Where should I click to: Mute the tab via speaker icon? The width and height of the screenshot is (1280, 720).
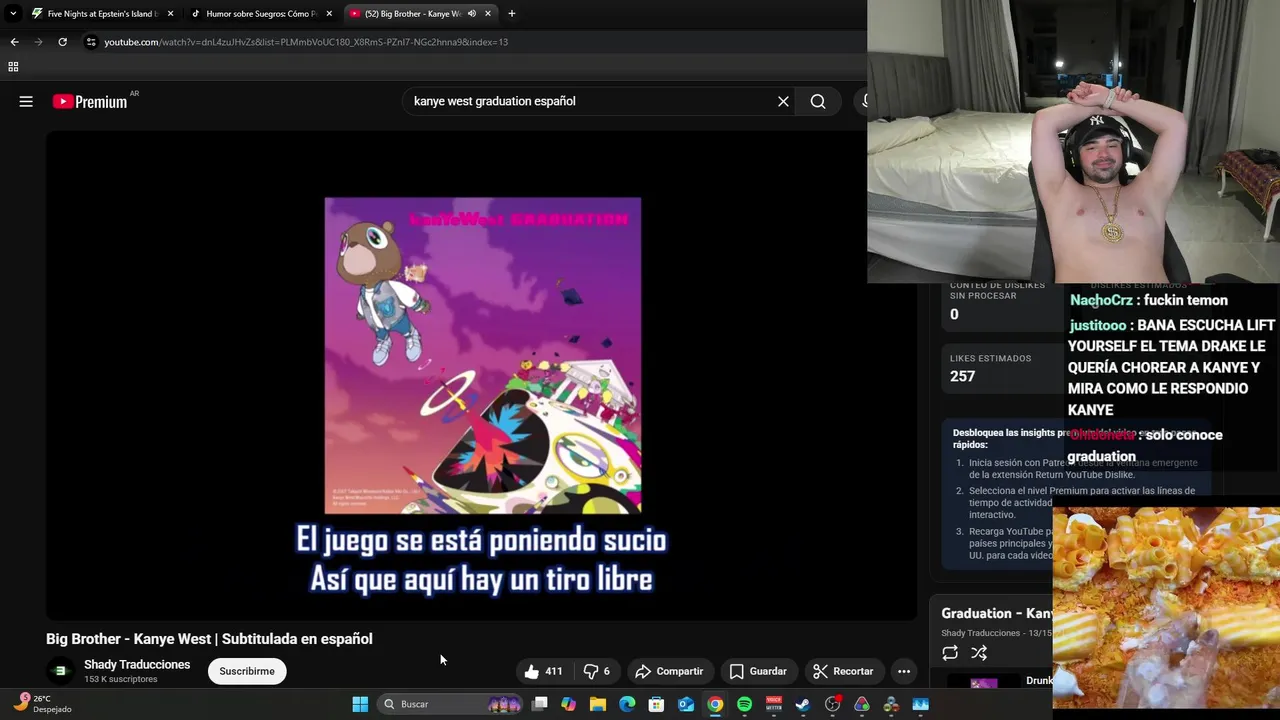[472, 14]
